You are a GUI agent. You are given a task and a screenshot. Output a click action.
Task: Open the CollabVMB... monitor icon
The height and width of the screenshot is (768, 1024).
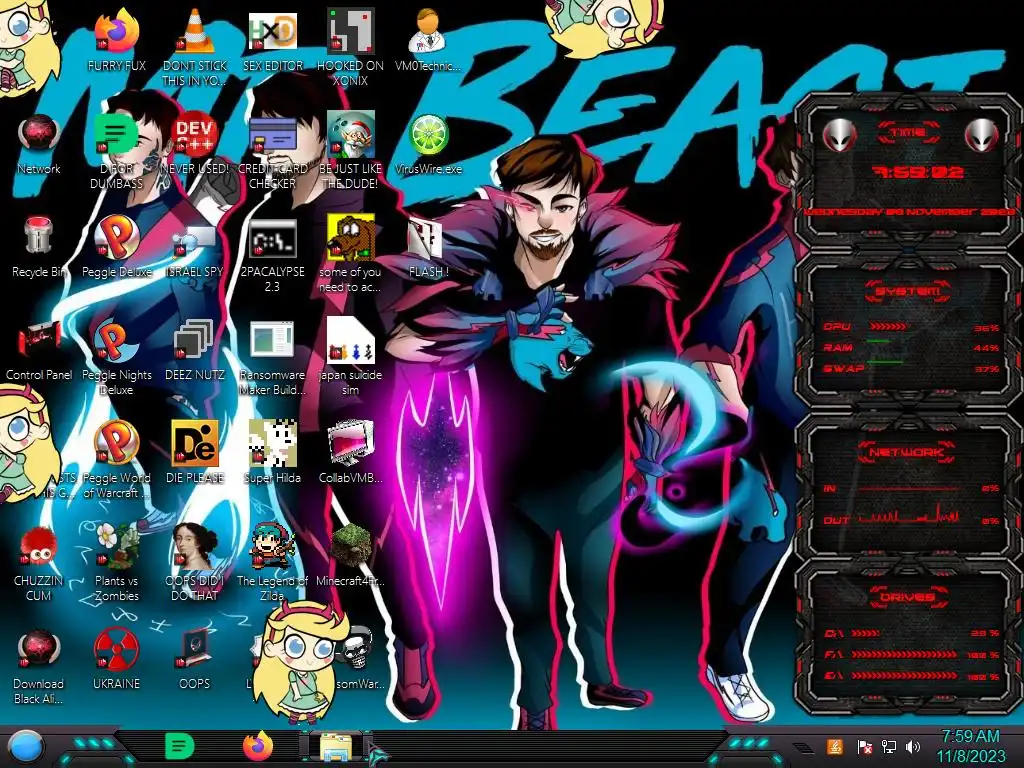click(351, 443)
